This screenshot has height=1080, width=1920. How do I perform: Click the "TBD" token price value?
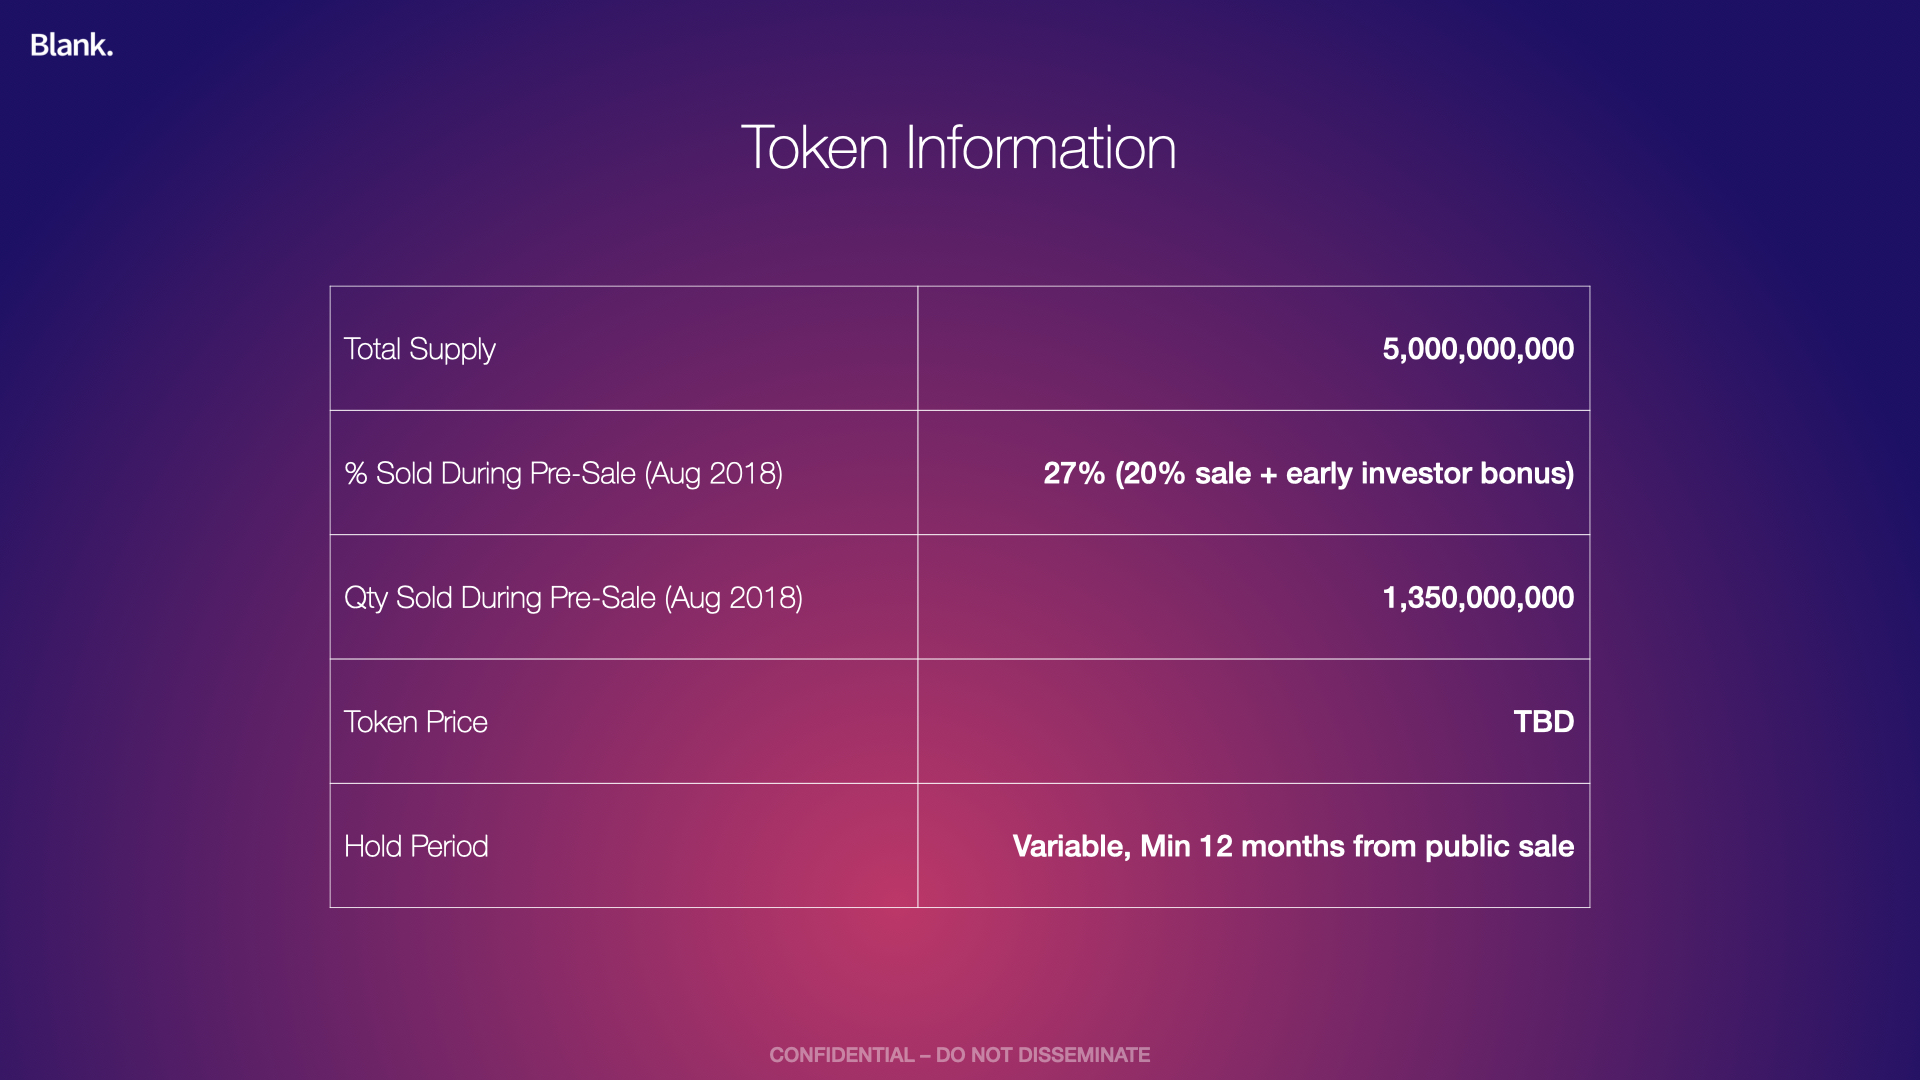coord(1543,722)
